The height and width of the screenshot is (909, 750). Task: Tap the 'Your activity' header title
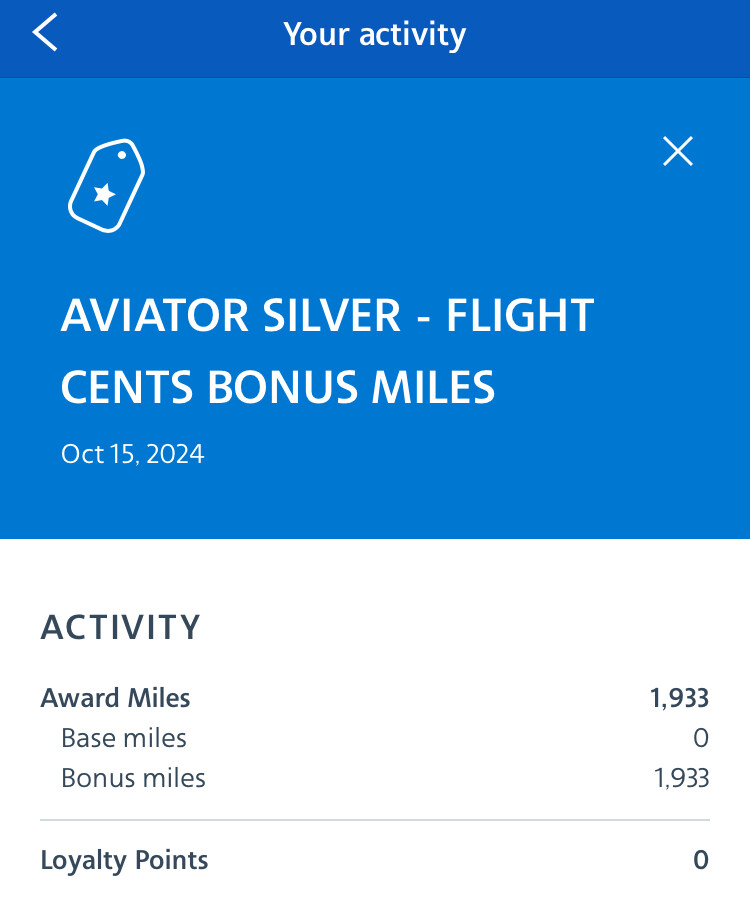pyautogui.click(x=374, y=34)
